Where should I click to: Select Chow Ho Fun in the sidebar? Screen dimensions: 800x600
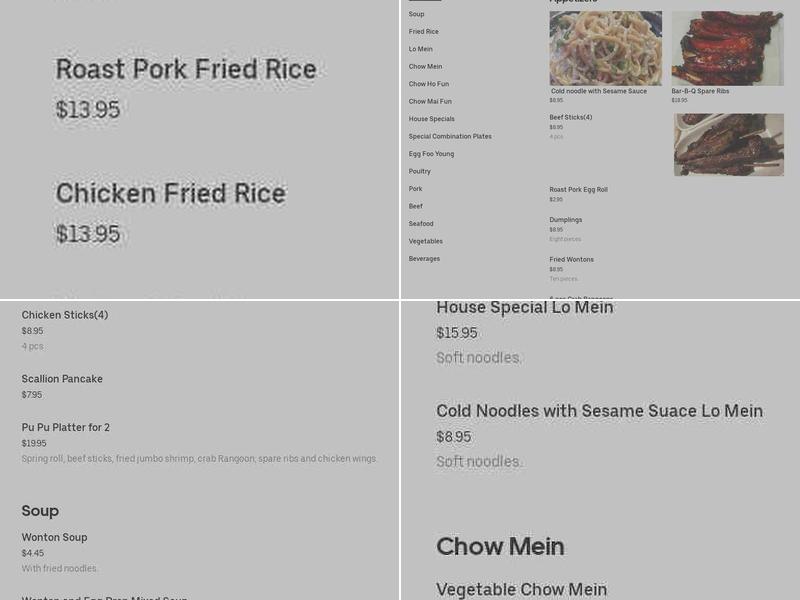tap(428, 84)
